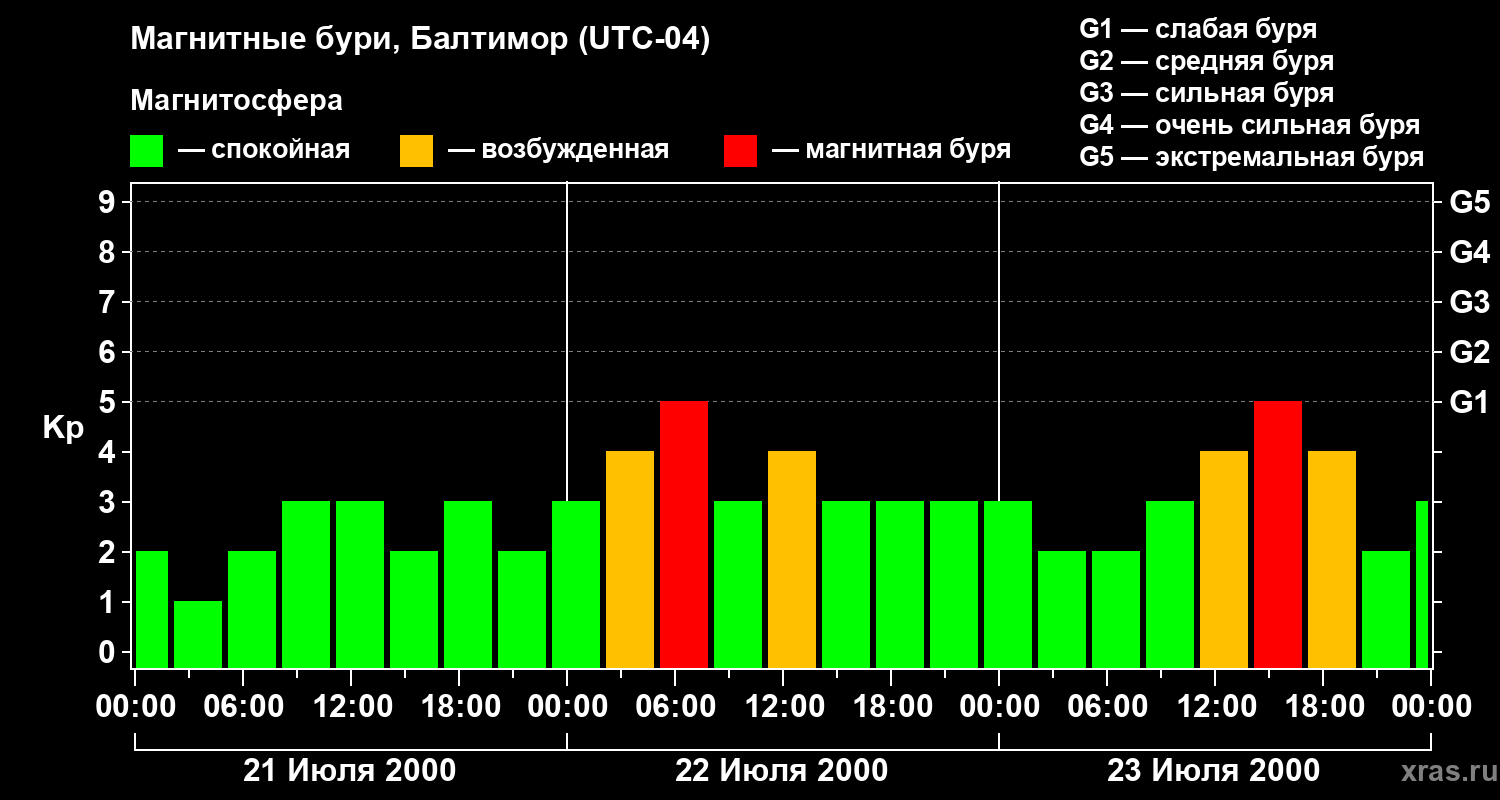Click the 'G5' label on the right axis

click(1470, 202)
